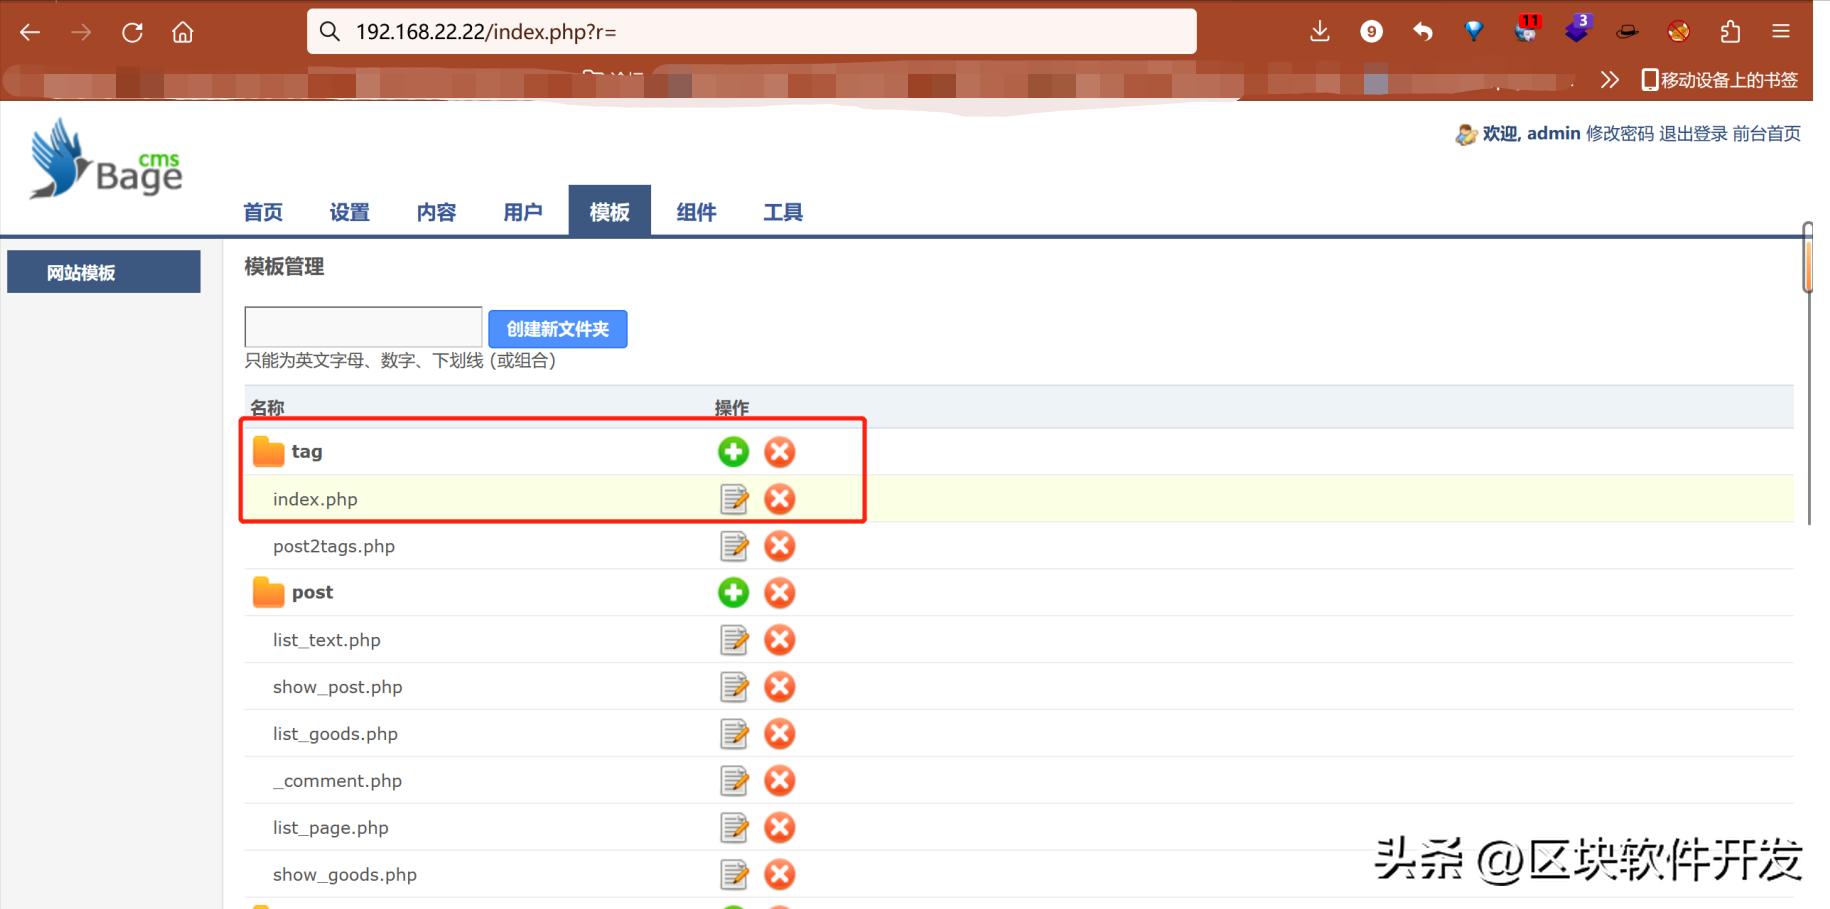Open the 前台首页 link
The height and width of the screenshot is (909, 1830).
point(1767,134)
